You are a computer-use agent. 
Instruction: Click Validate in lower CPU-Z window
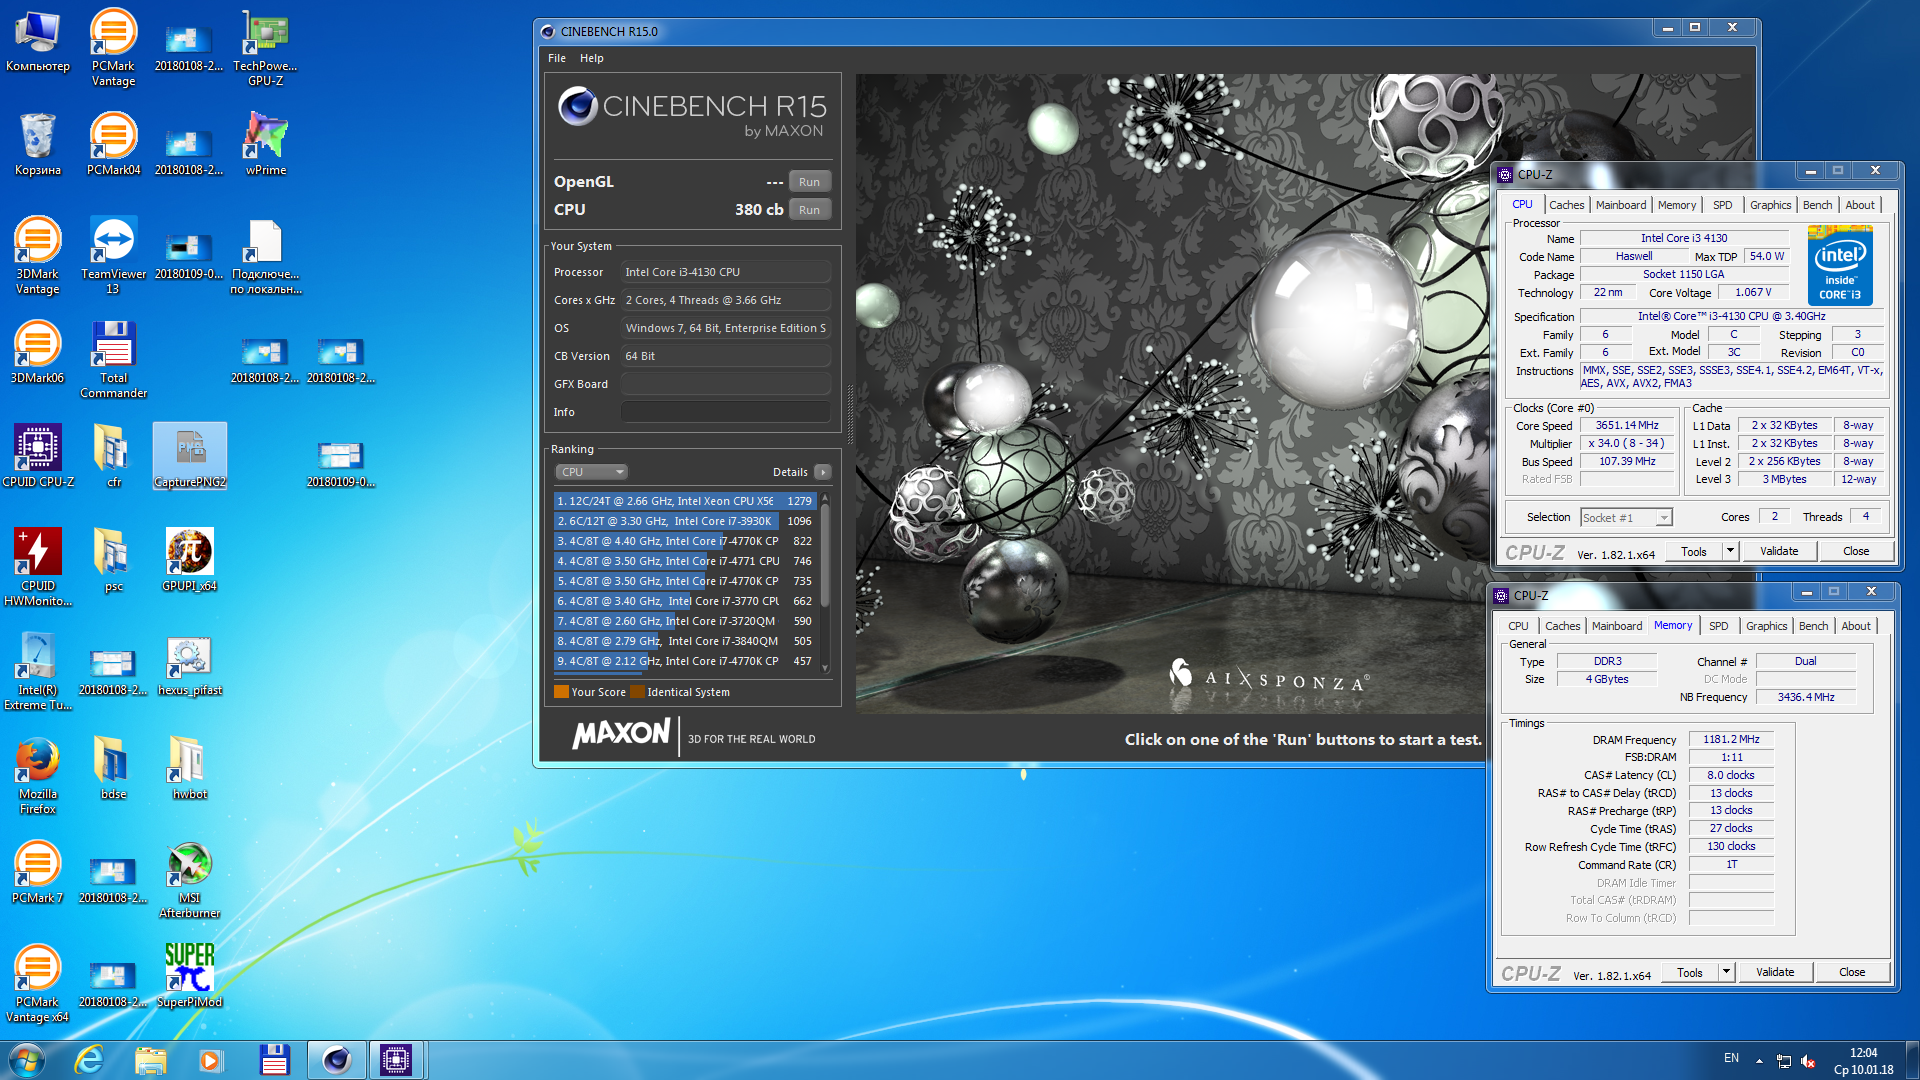click(x=1775, y=973)
